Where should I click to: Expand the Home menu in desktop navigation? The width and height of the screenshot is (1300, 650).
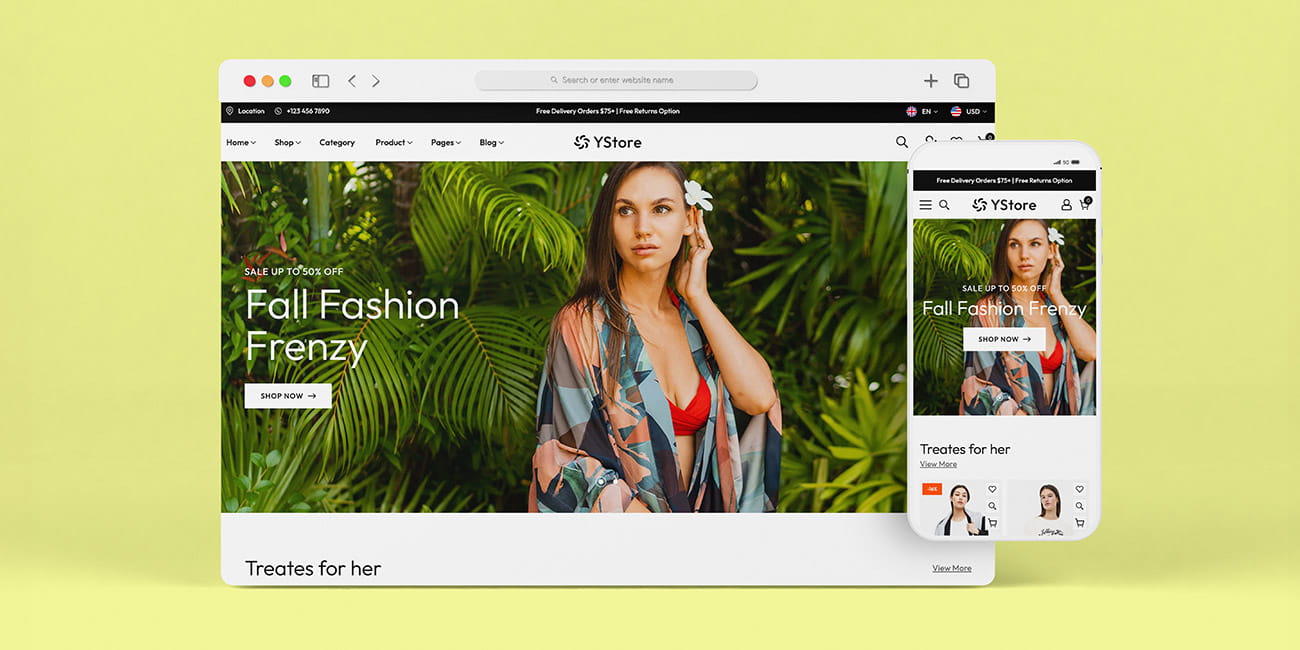pos(241,142)
